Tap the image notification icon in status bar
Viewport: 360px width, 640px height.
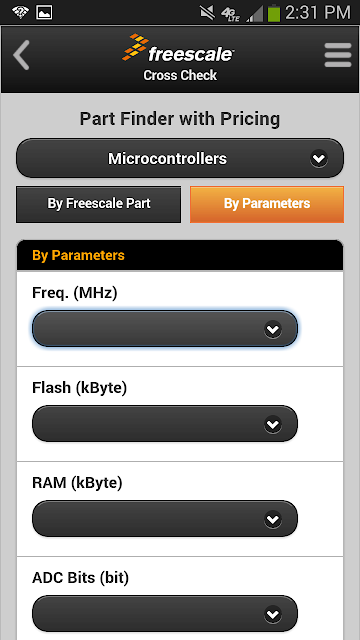point(44,12)
